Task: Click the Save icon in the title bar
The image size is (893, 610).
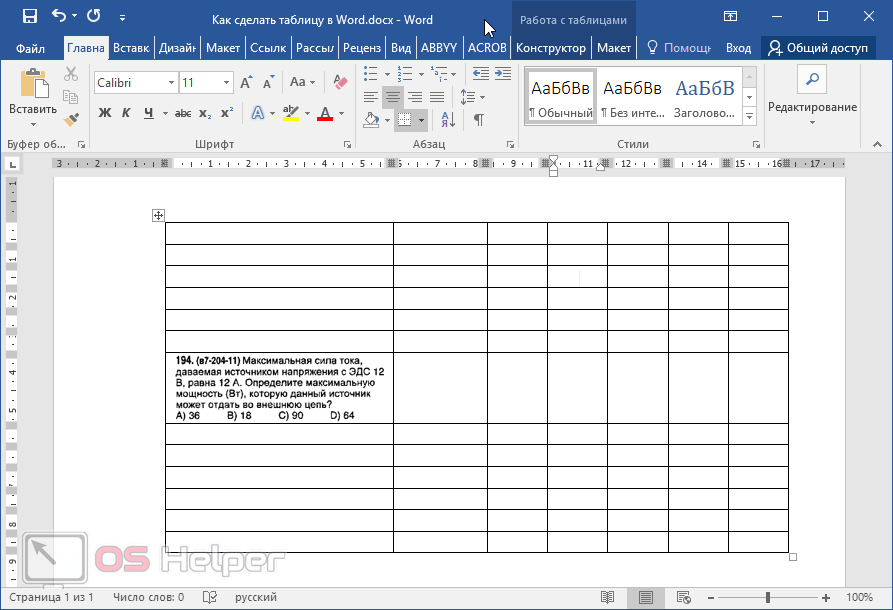Action: tap(29, 16)
